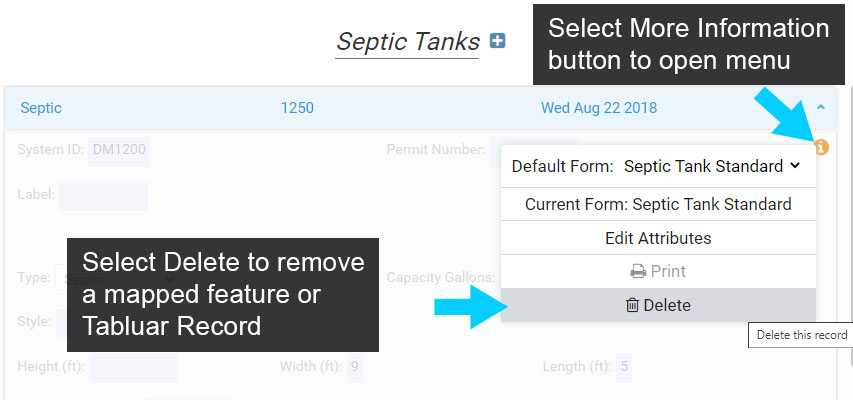Click the Style field in the form
This screenshot has width=853, height=400.
[x=62, y=322]
